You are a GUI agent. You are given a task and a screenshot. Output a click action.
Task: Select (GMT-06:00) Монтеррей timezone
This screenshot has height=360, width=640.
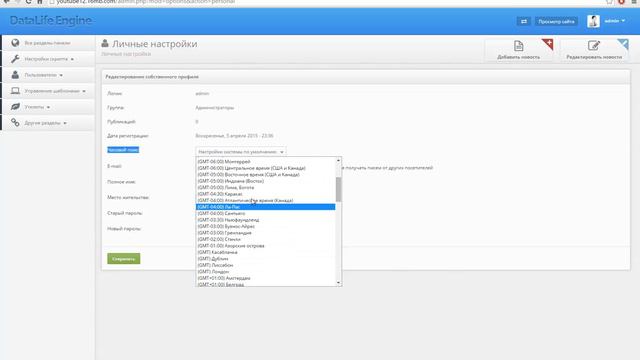(265, 162)
